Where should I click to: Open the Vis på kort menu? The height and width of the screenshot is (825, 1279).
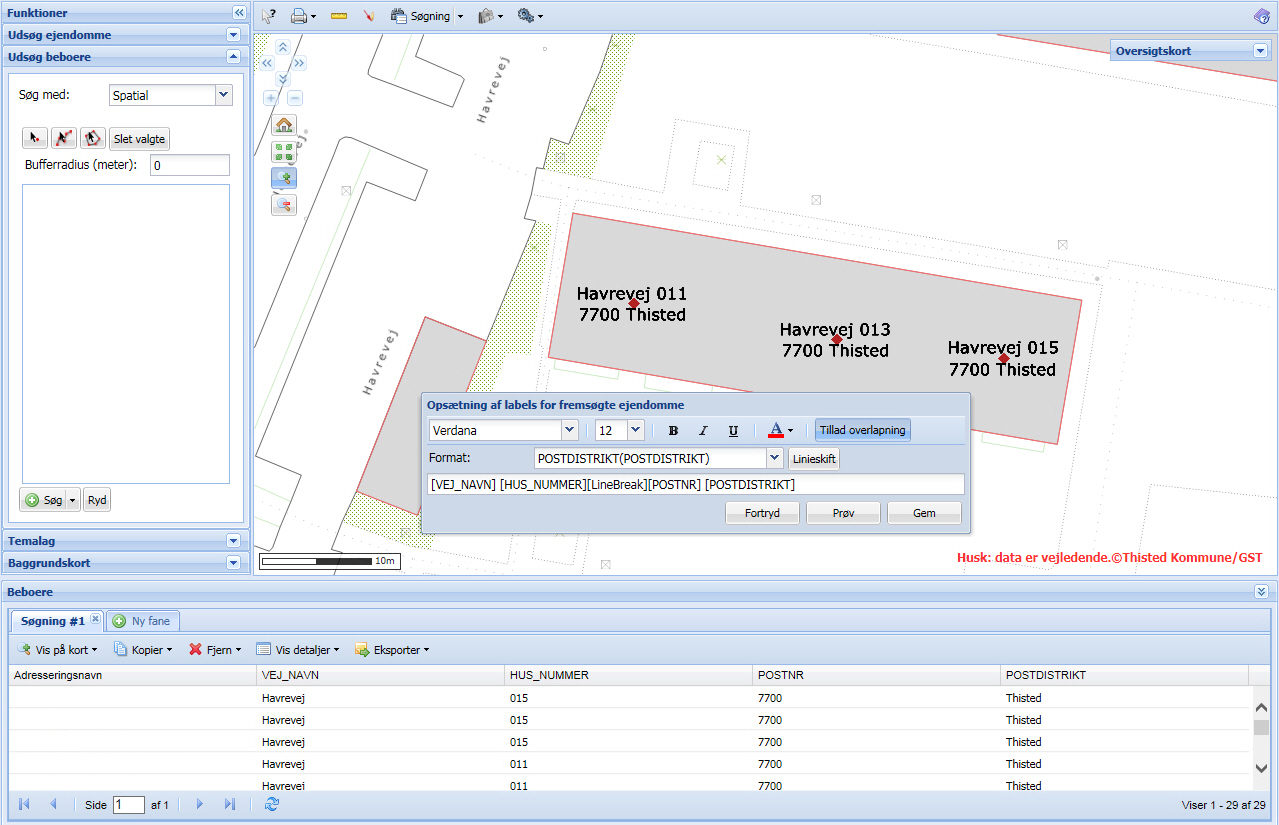58,650
